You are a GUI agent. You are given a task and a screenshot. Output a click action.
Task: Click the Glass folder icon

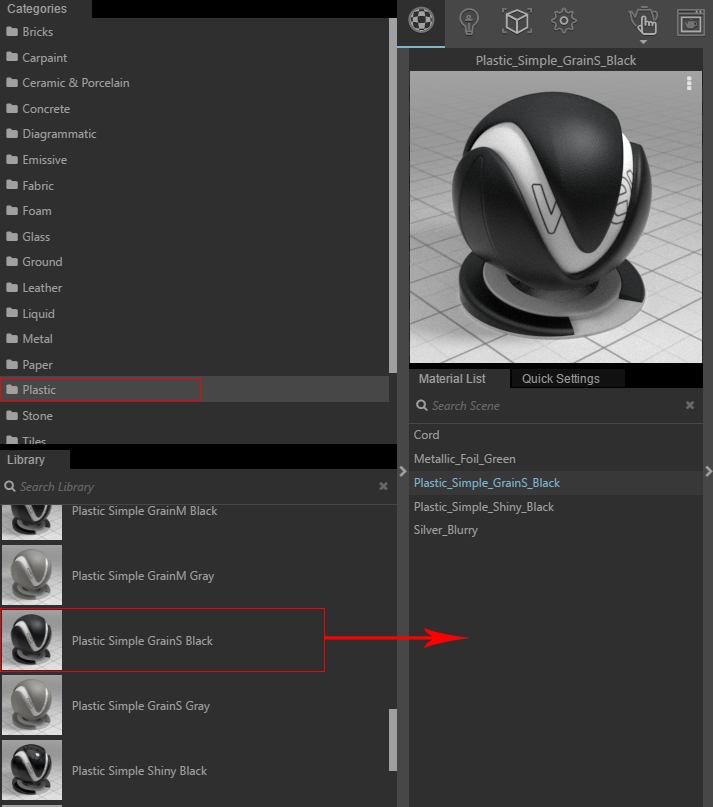(12, 236)
